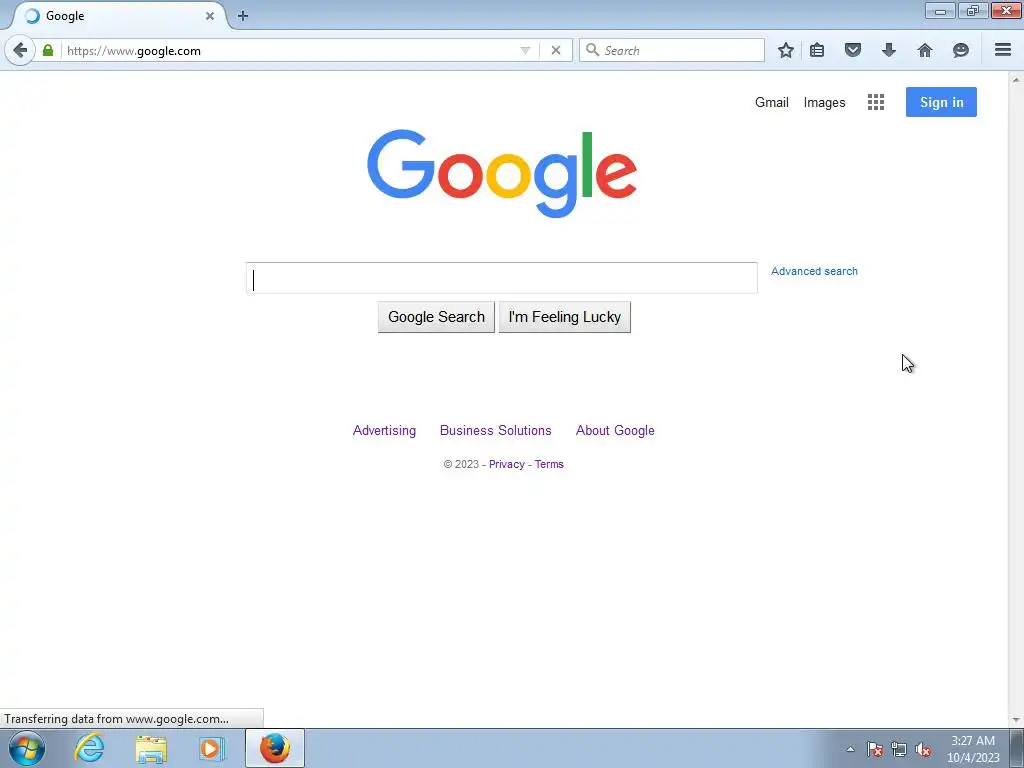Save to Pocket icon
The image size is (1024, 768).
(853, 50)
